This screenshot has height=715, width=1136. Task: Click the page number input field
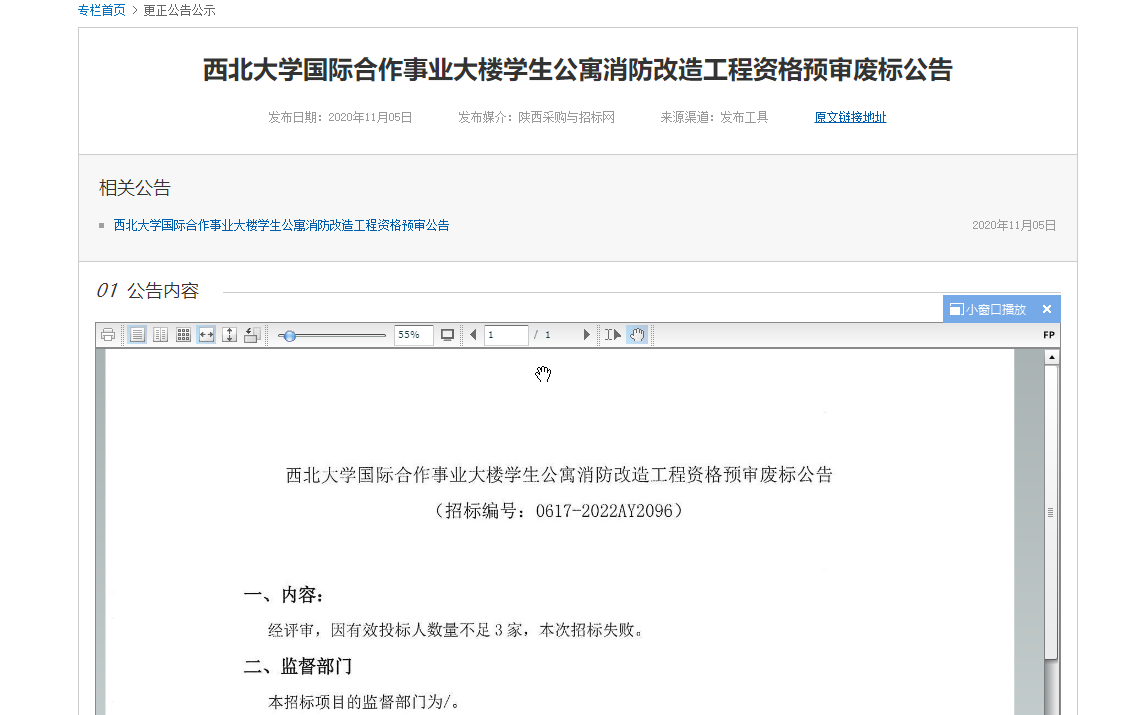tap(506, 335)
